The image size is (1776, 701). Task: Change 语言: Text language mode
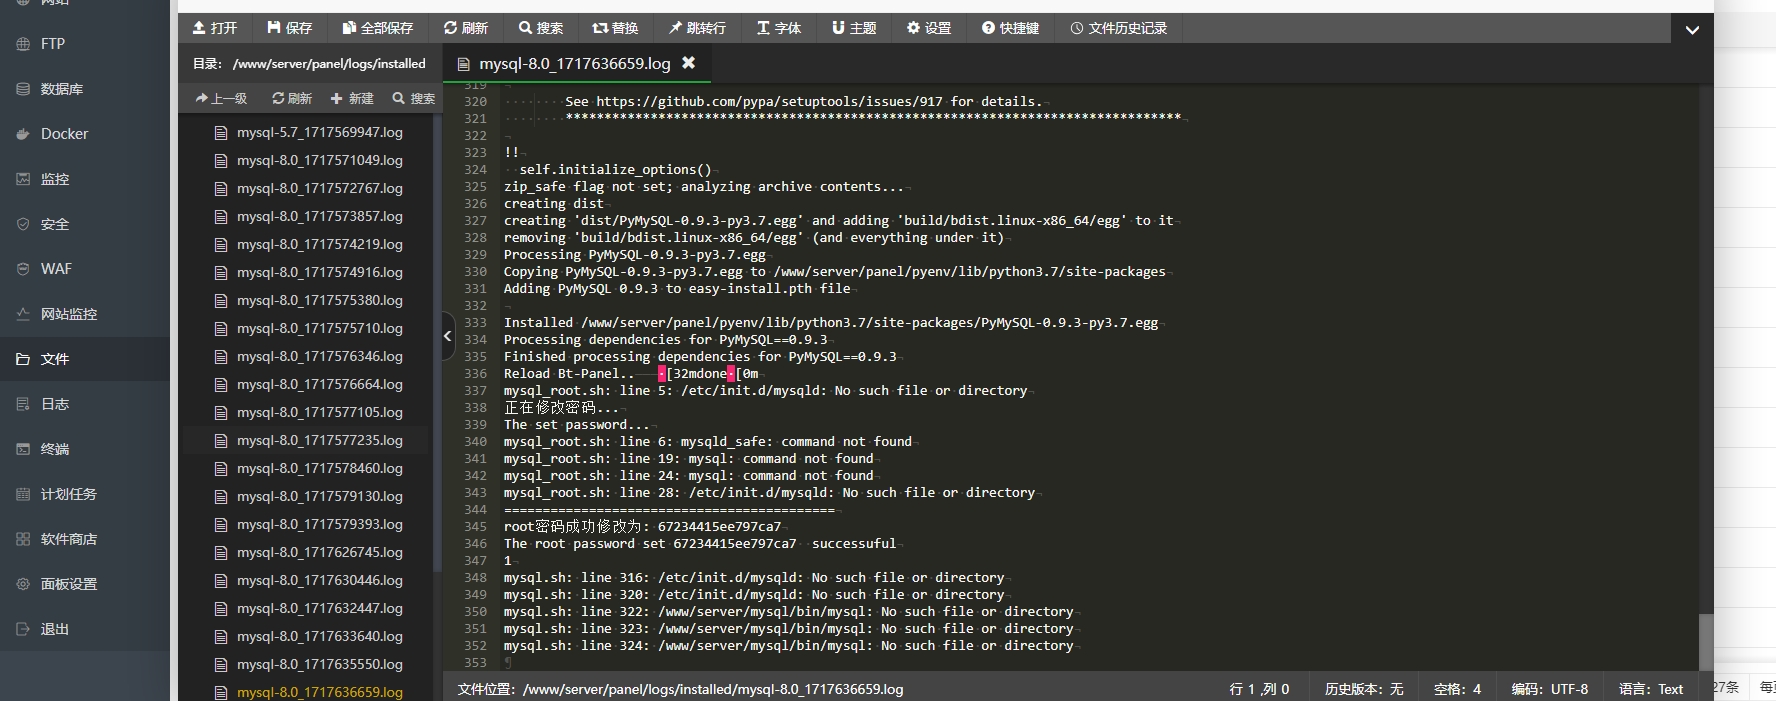click(x=1651, y=689)
